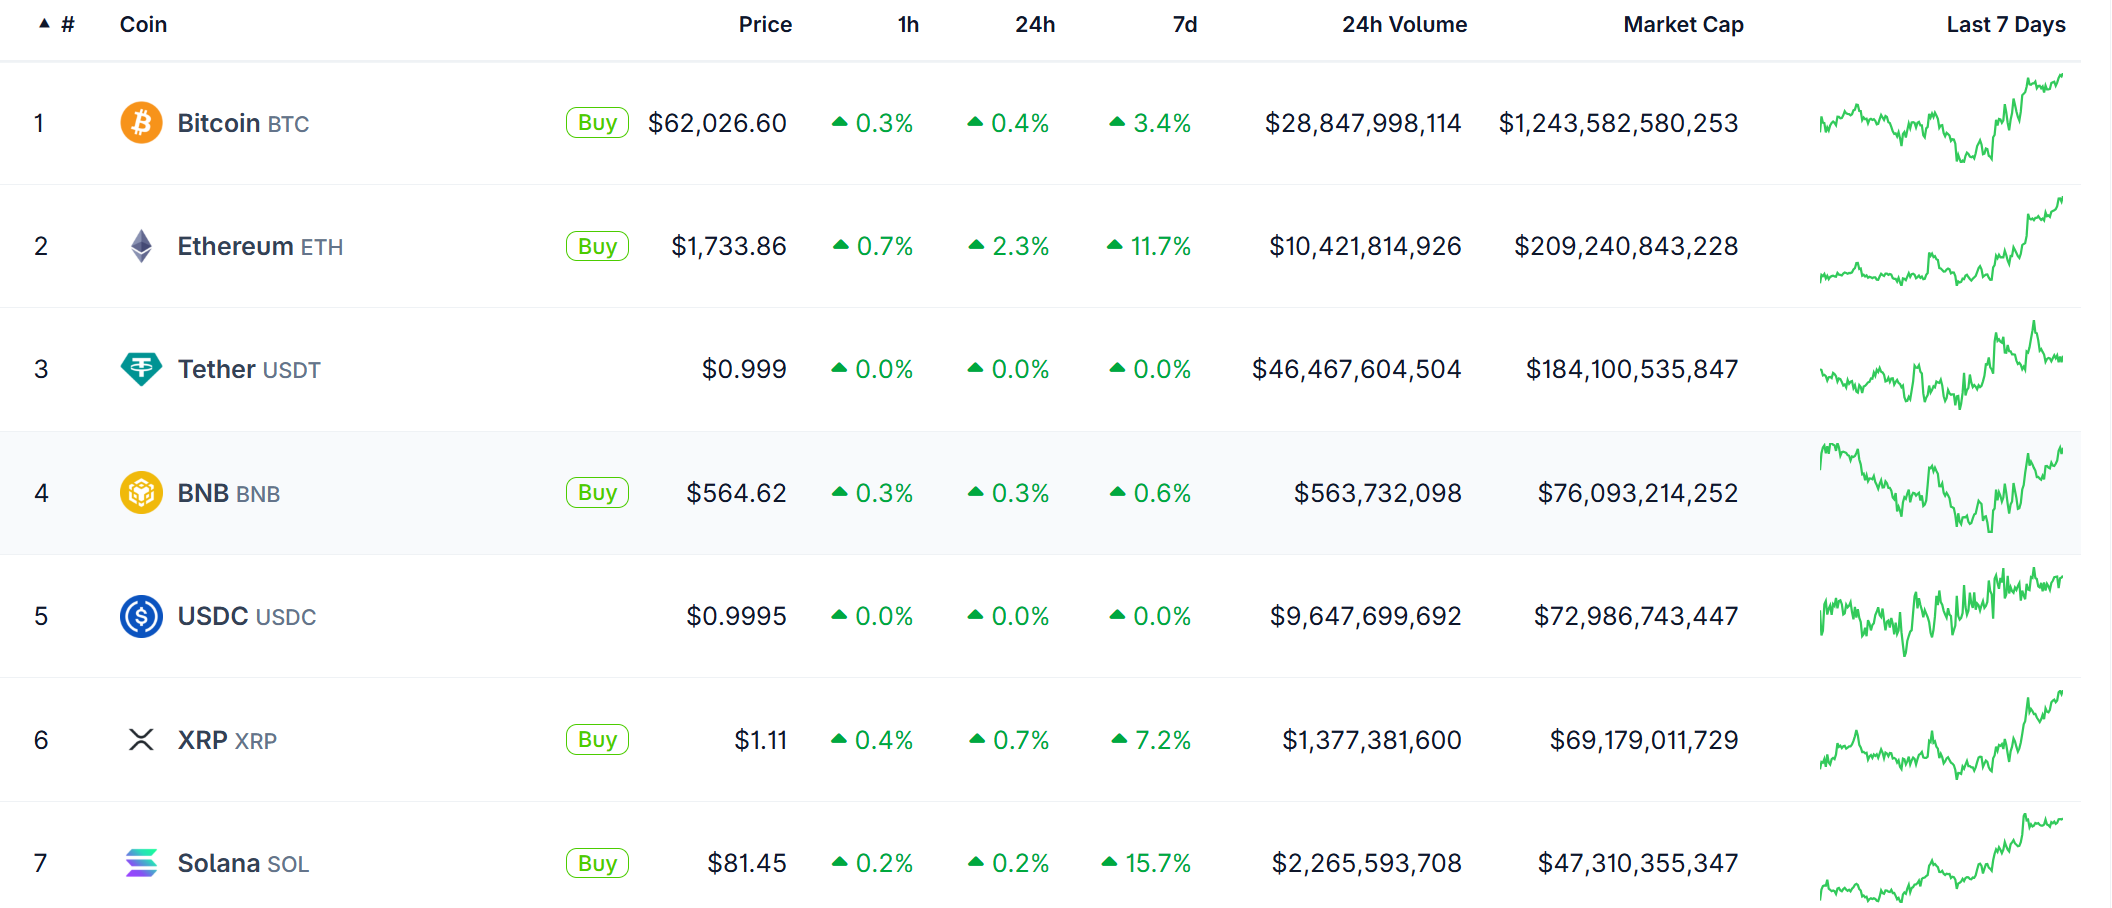
Task: Click Buy button for XRP
Action: 597,740
